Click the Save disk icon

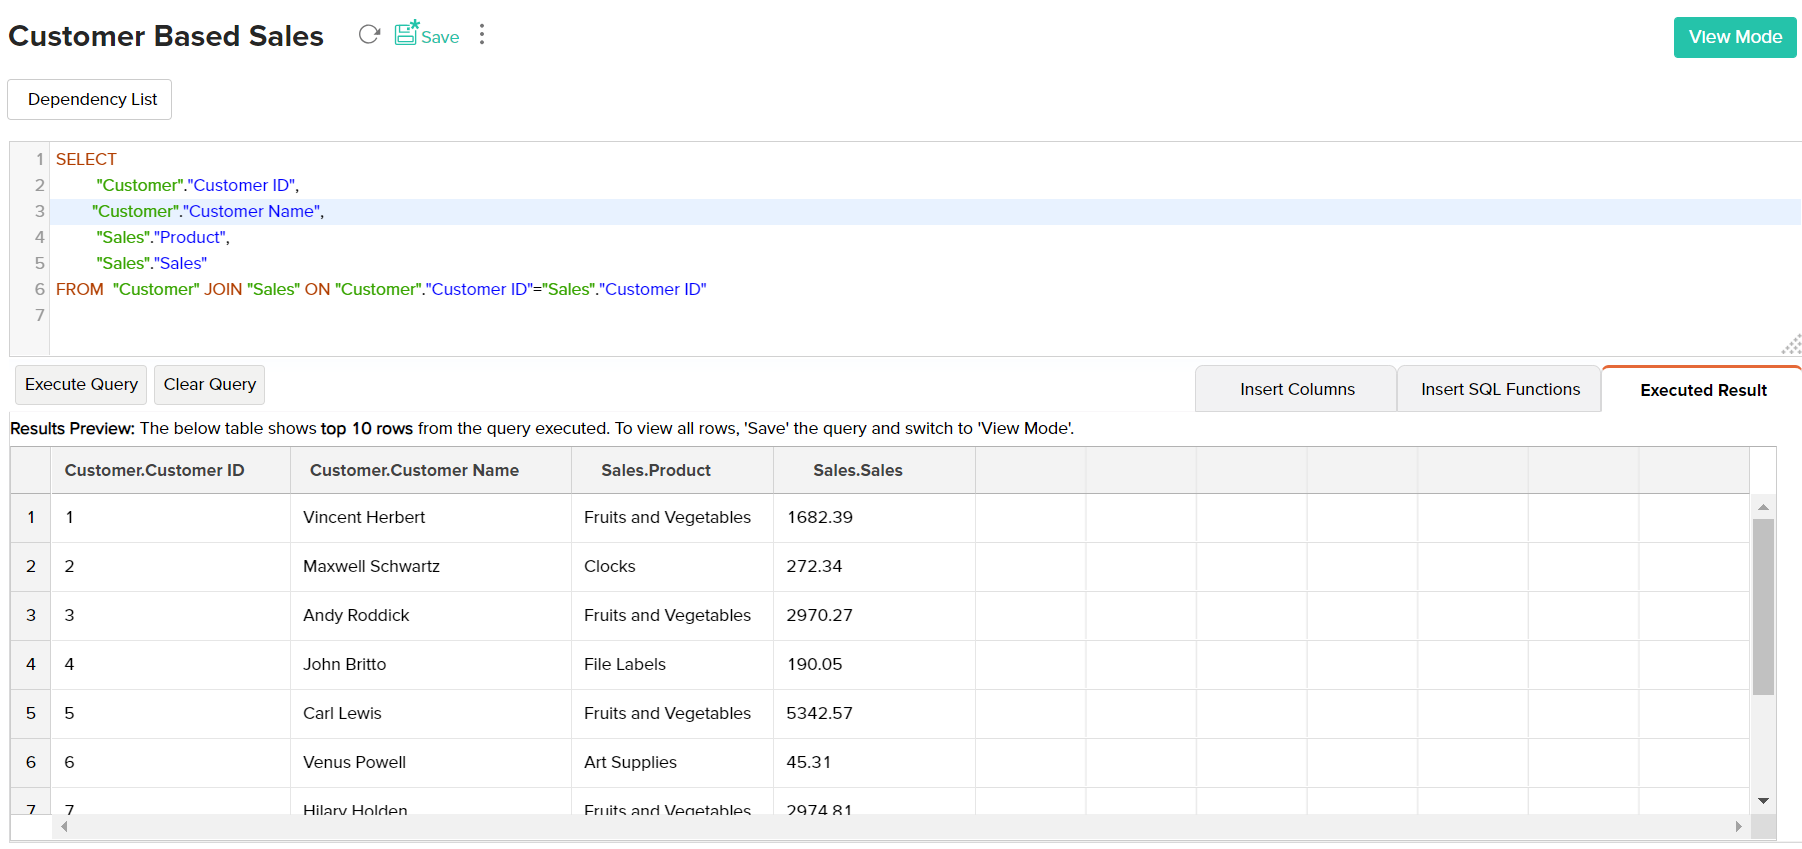406,34
